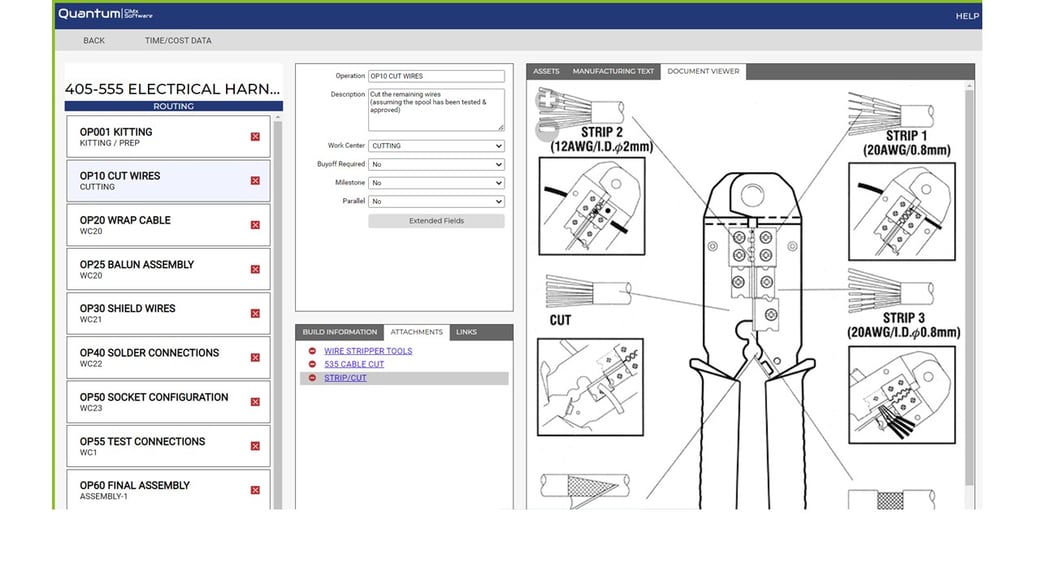Open the Milestone dropdown

(x=436, y=182)
